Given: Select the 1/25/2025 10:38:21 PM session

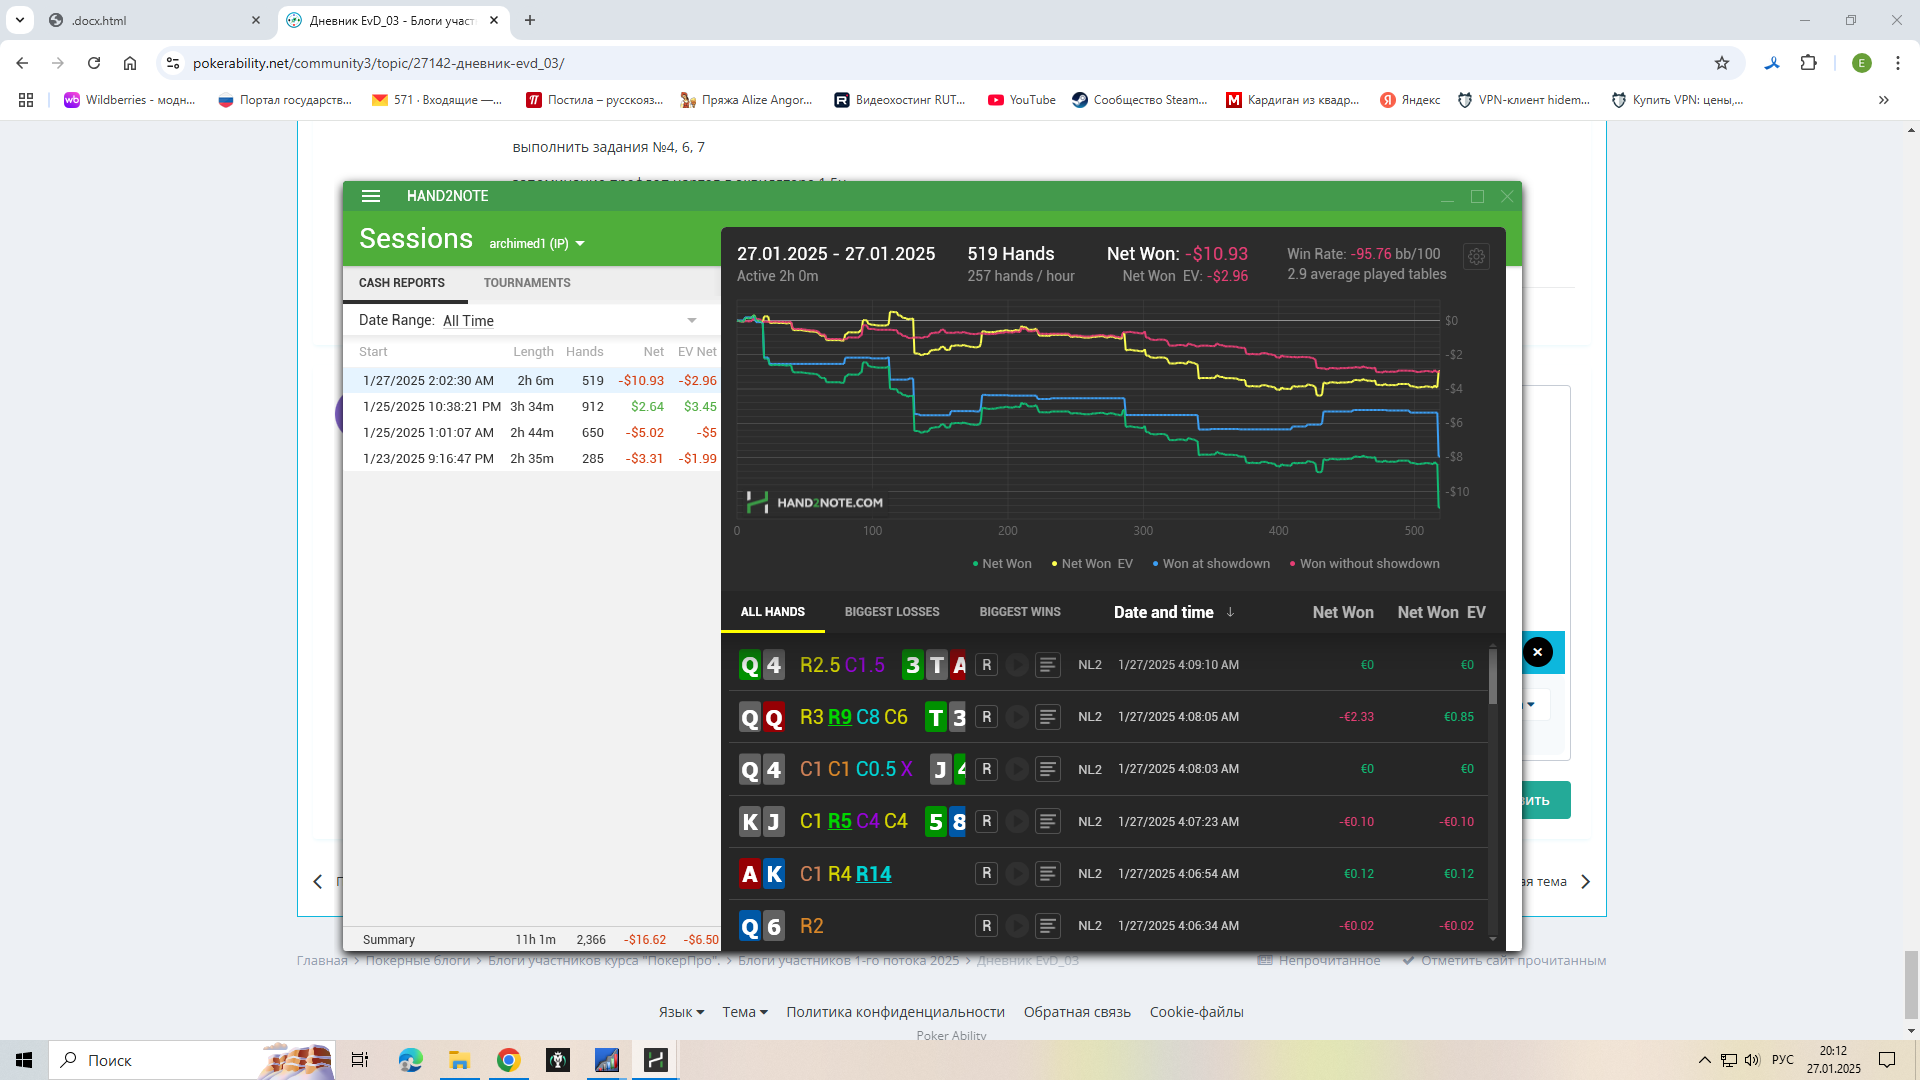Looking at the screenshot, I should coord(532,407).
